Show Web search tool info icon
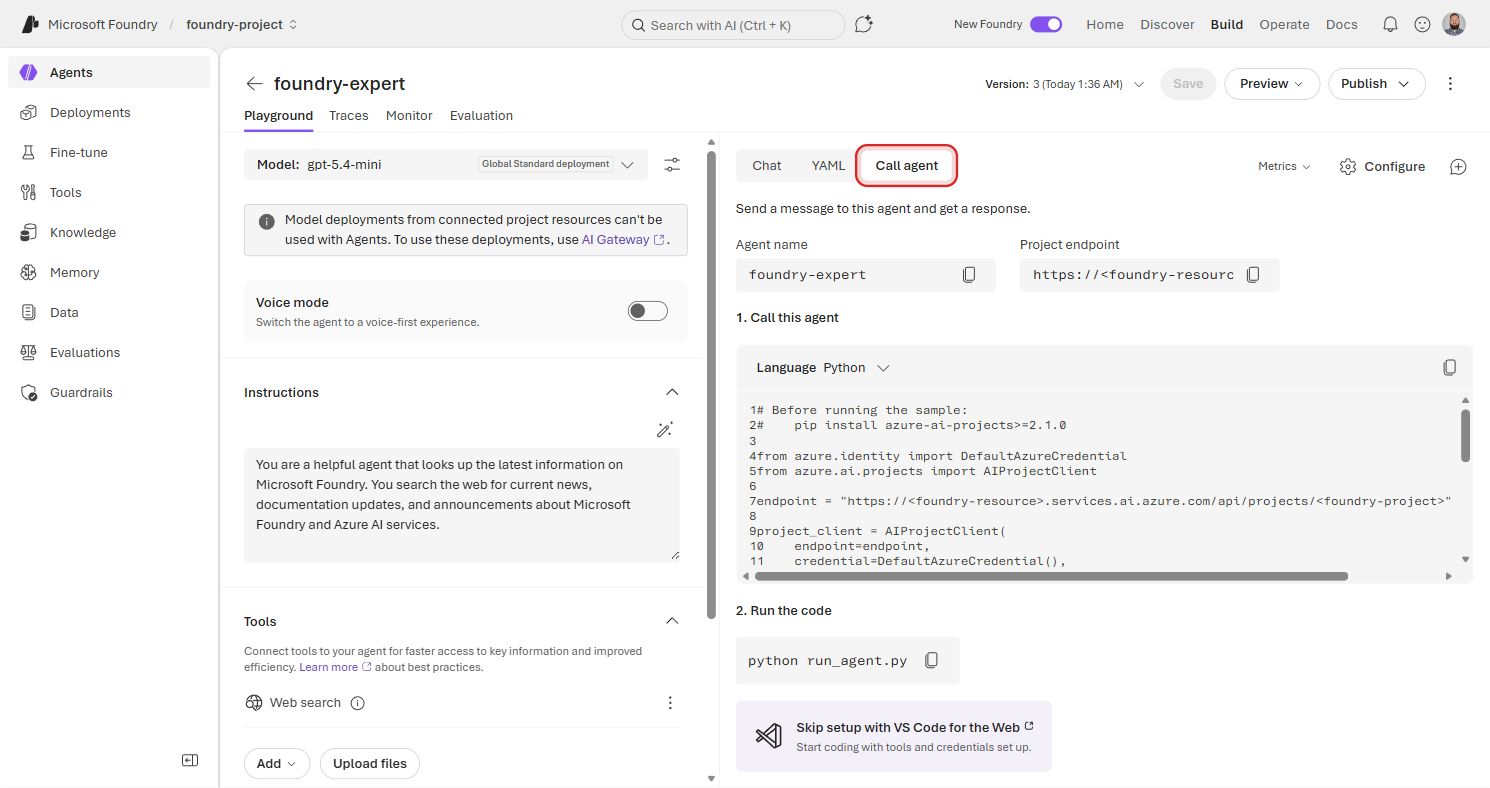This screenshot has width=1490, height=788. [358, 703]
